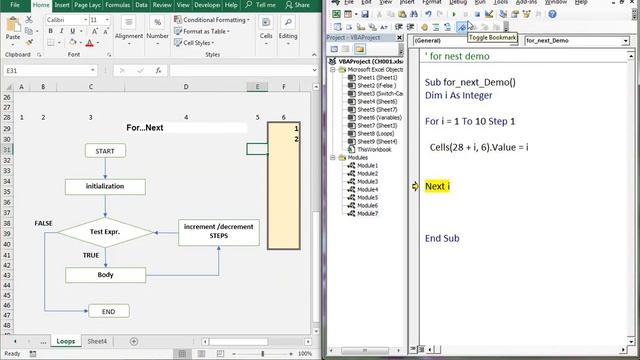
Task: Open the for_next_Demo procedure dropdown
Action: 625,41
